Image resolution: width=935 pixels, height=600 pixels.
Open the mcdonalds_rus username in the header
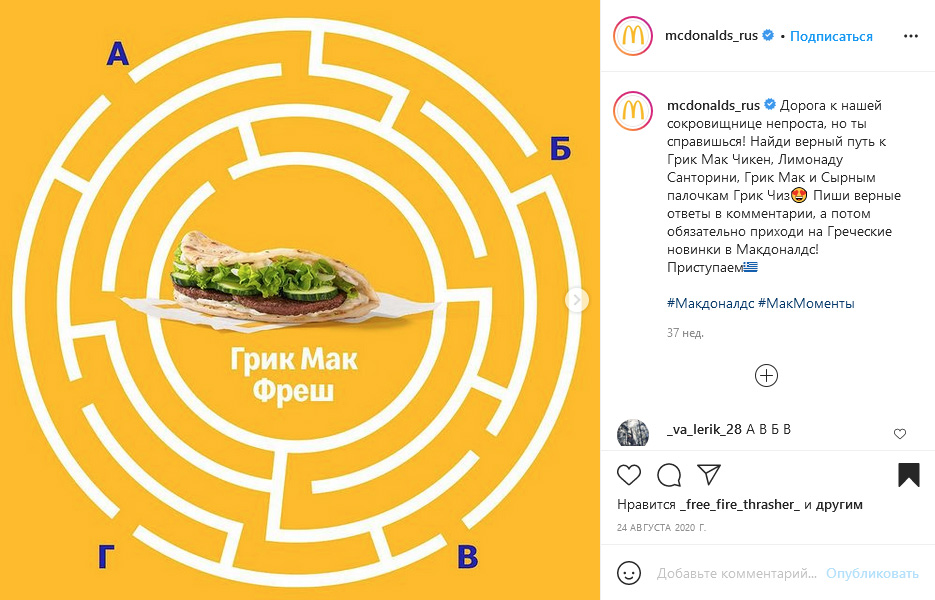tap(711, 36)
